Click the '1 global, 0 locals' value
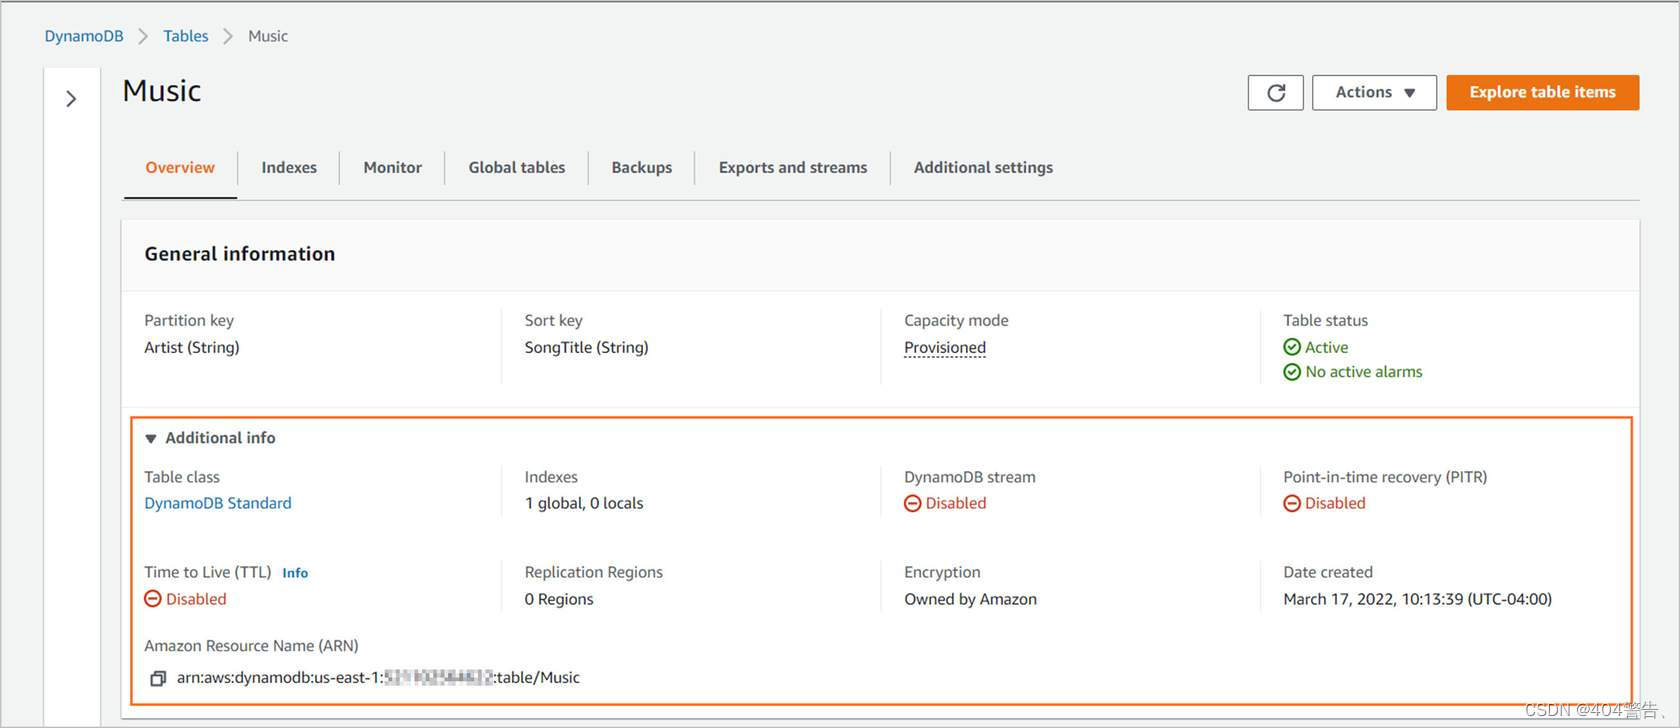The width and height of the screenshot is (1680, 728). coord(584,503)
